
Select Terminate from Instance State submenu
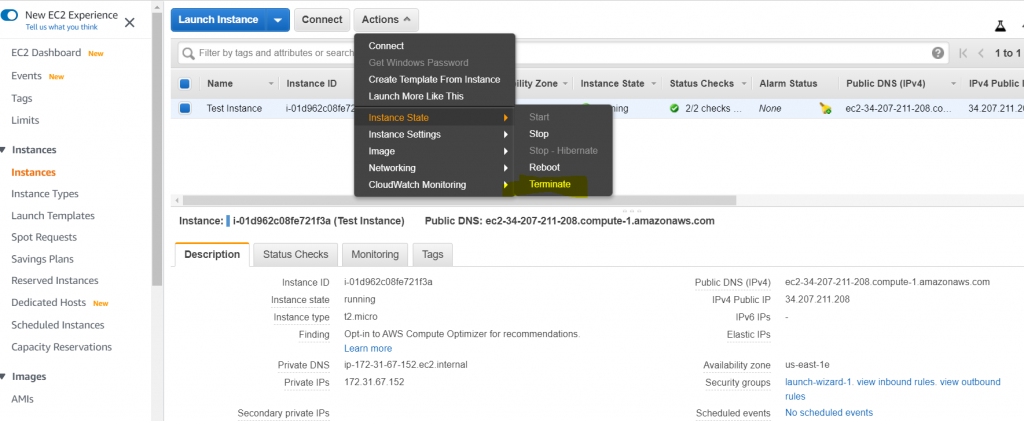pyautogui.click(x=549, y=184)
